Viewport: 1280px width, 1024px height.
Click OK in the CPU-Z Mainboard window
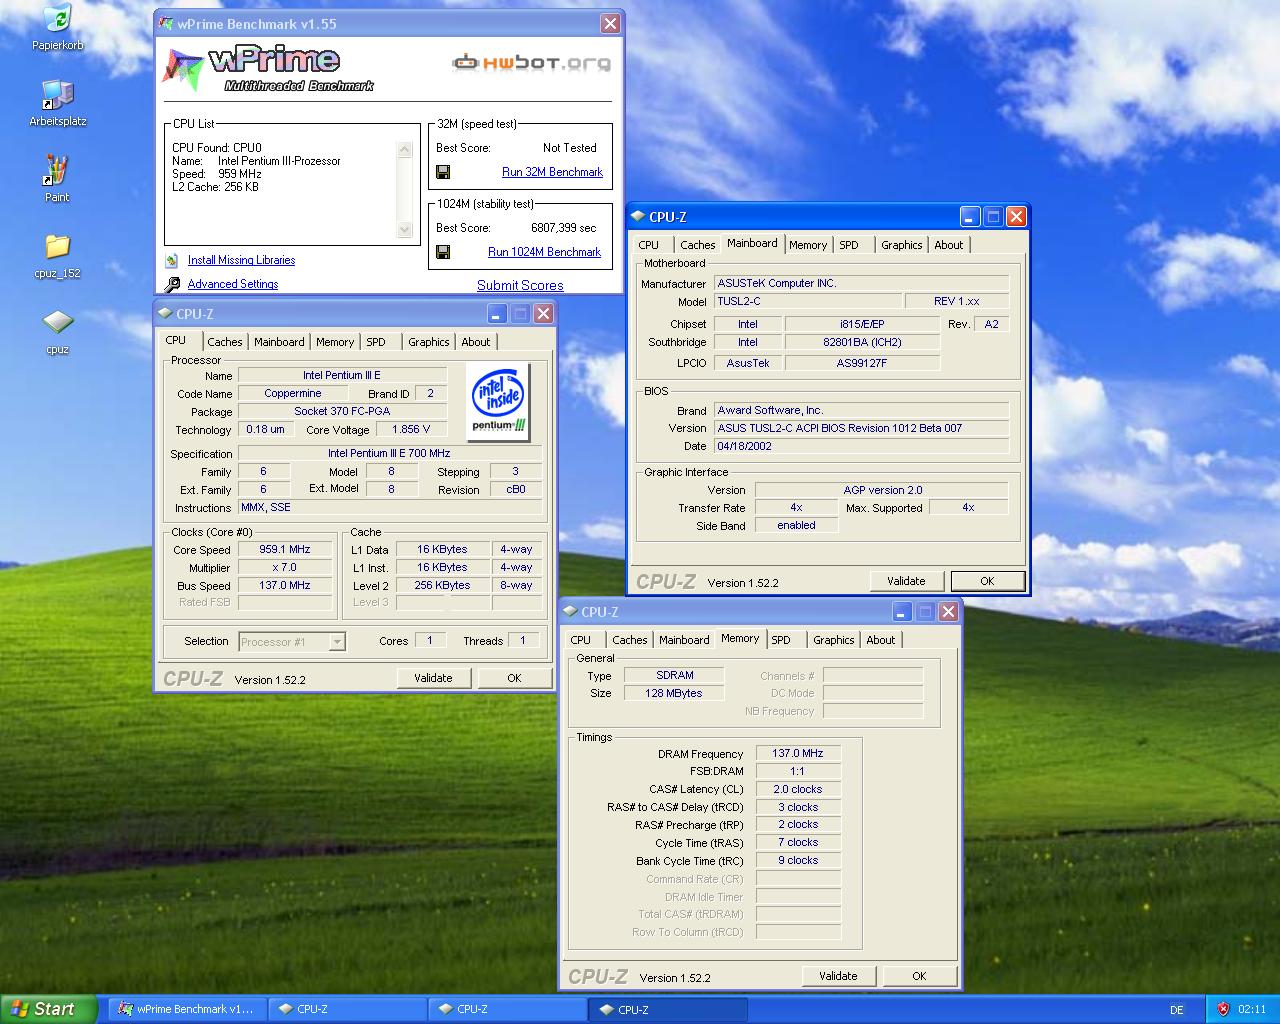[x=987, y=581]
